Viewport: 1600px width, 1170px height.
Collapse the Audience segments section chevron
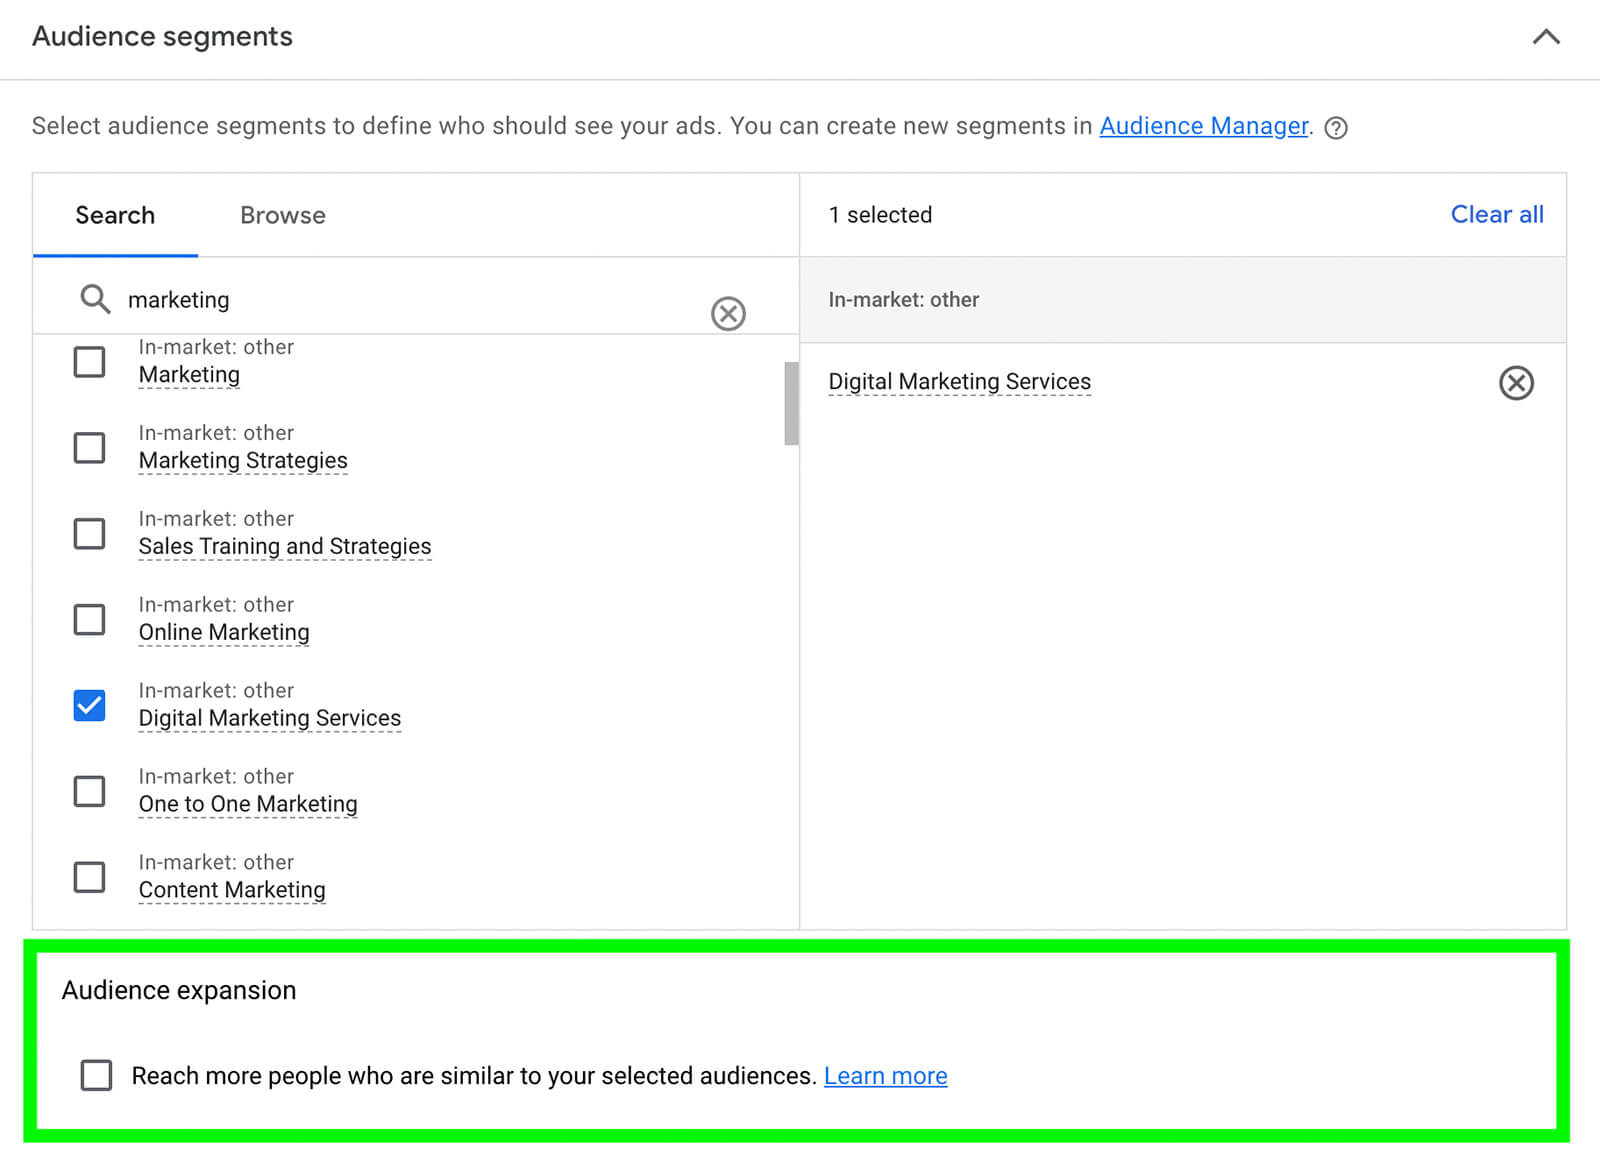[x=1546, y=37]
